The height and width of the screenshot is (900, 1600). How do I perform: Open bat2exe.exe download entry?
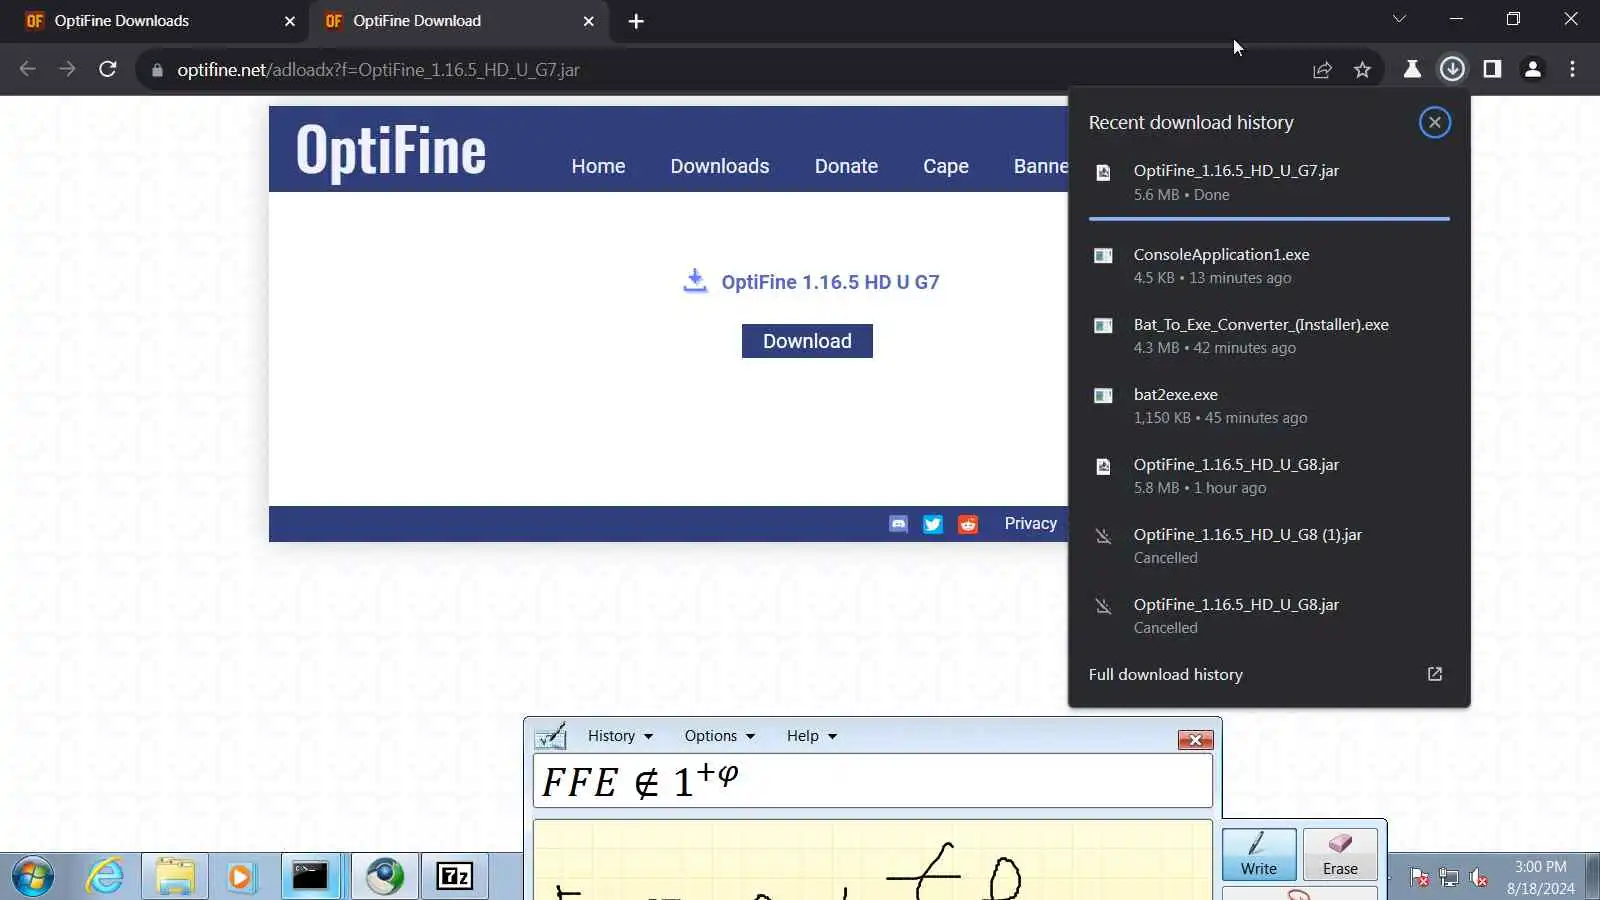[x=1269, y=406]
